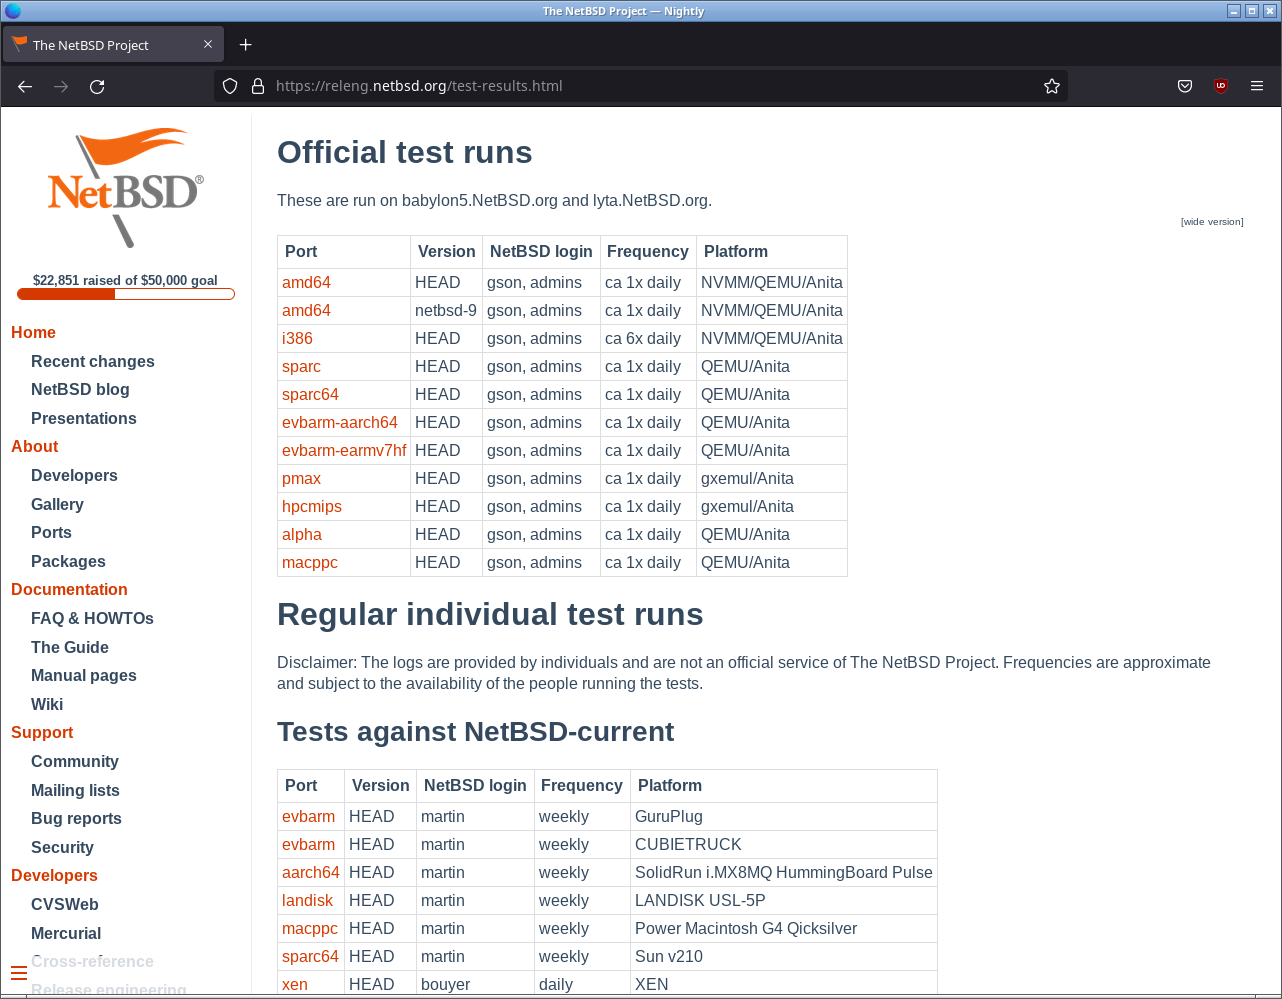Go to NetBSD blog
This screenshot has height=999, width=1282.
pyautogui.click(x=80, y=390)
